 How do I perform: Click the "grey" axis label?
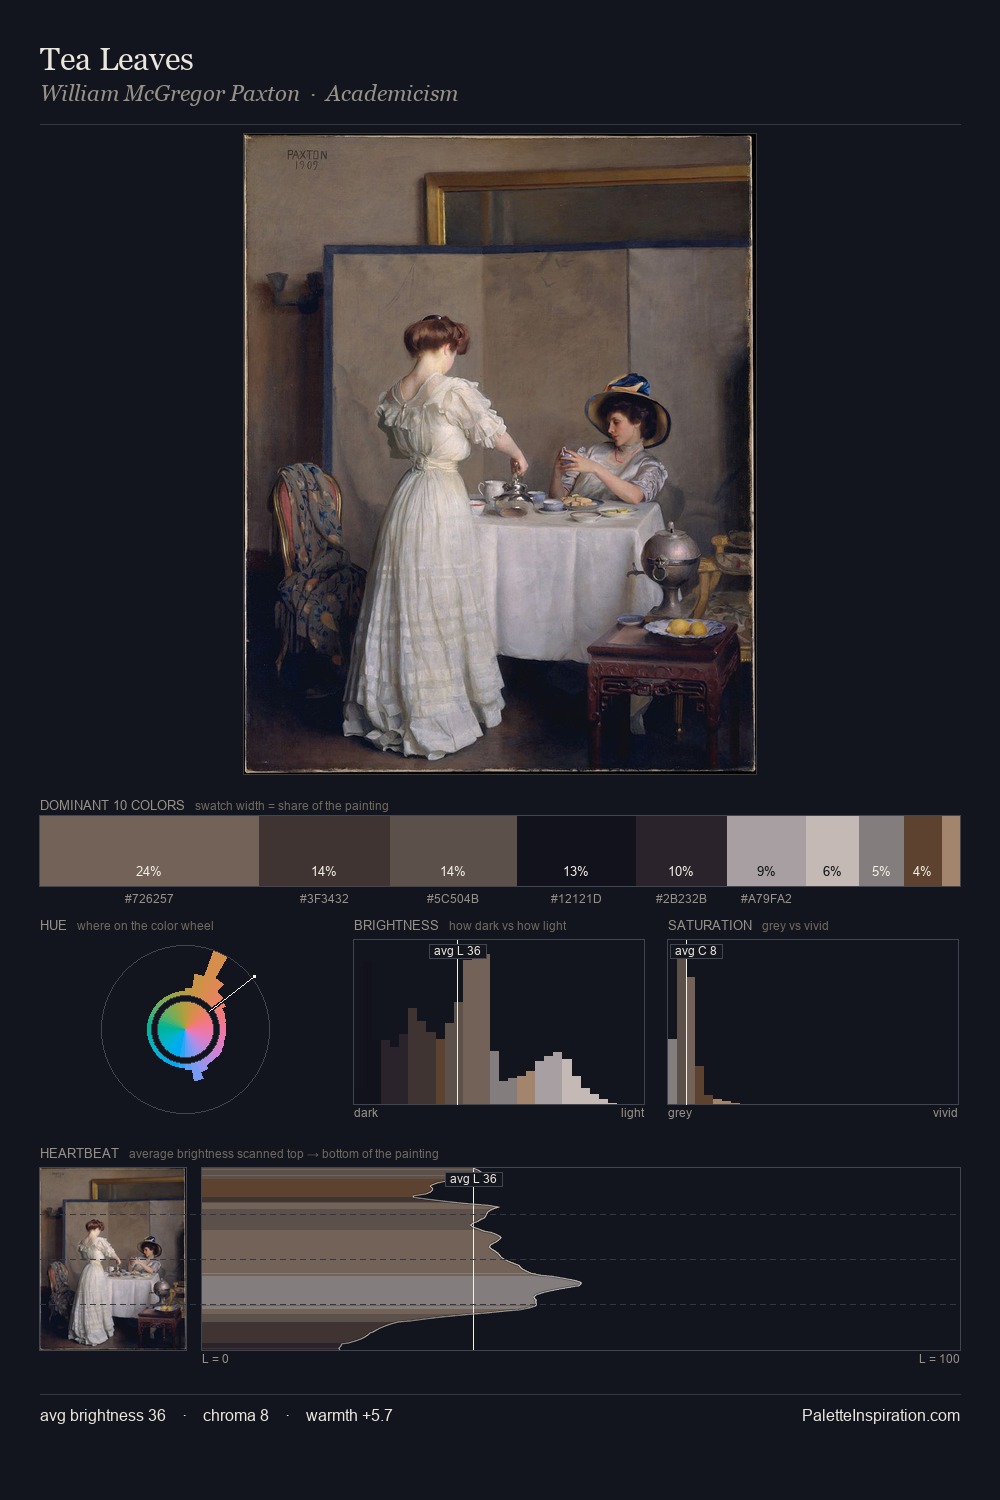point(680,1113)
